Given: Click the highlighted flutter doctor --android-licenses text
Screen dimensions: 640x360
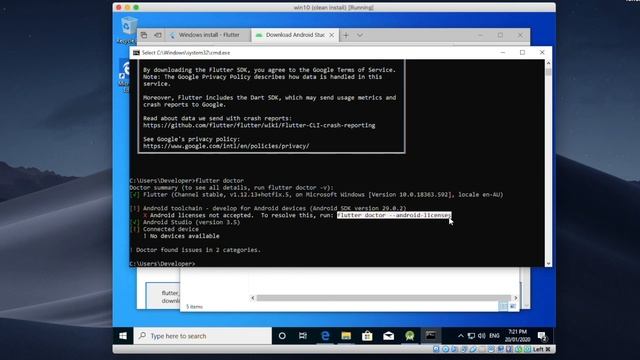Looking at the screenshot, I should 394,215.
